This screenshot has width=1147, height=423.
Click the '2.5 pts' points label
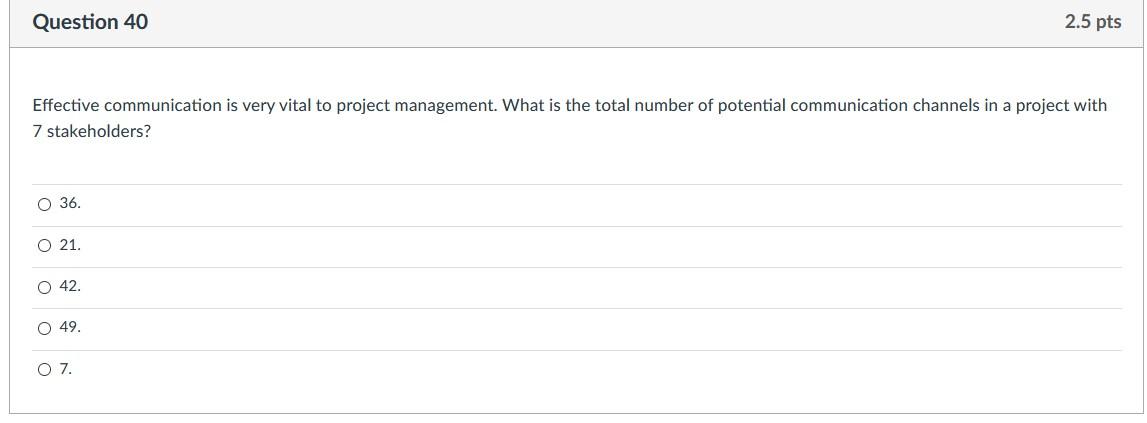(1093, 22)
